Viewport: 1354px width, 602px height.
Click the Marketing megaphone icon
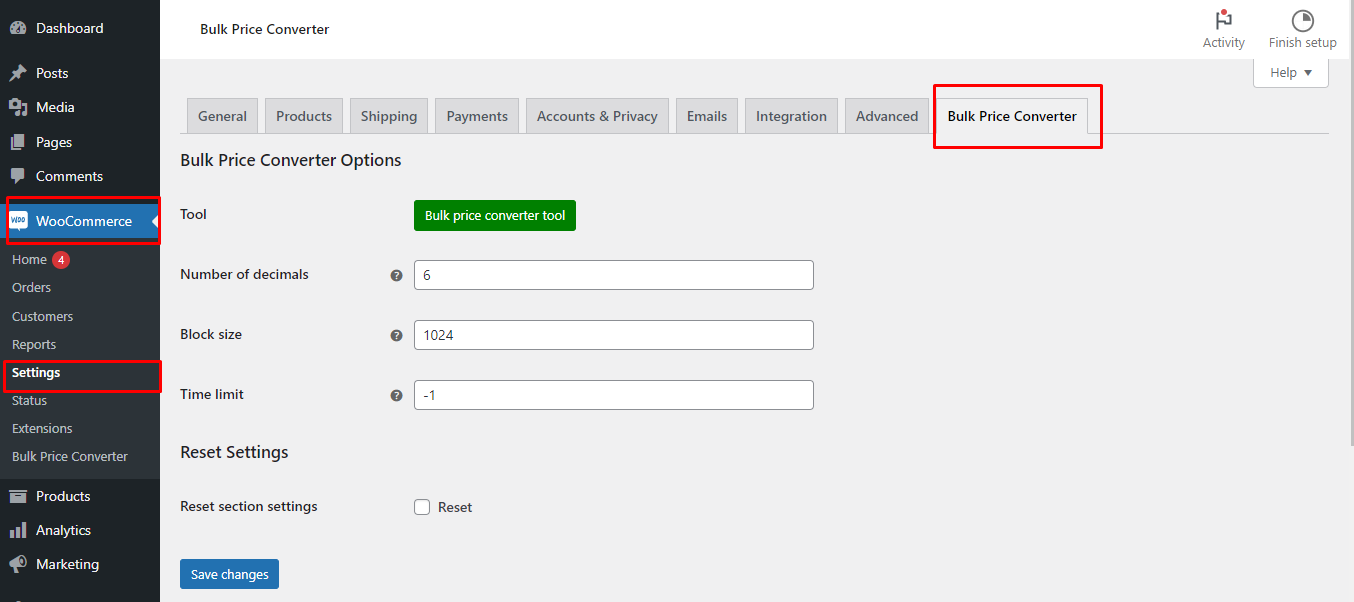click(18, 564)
